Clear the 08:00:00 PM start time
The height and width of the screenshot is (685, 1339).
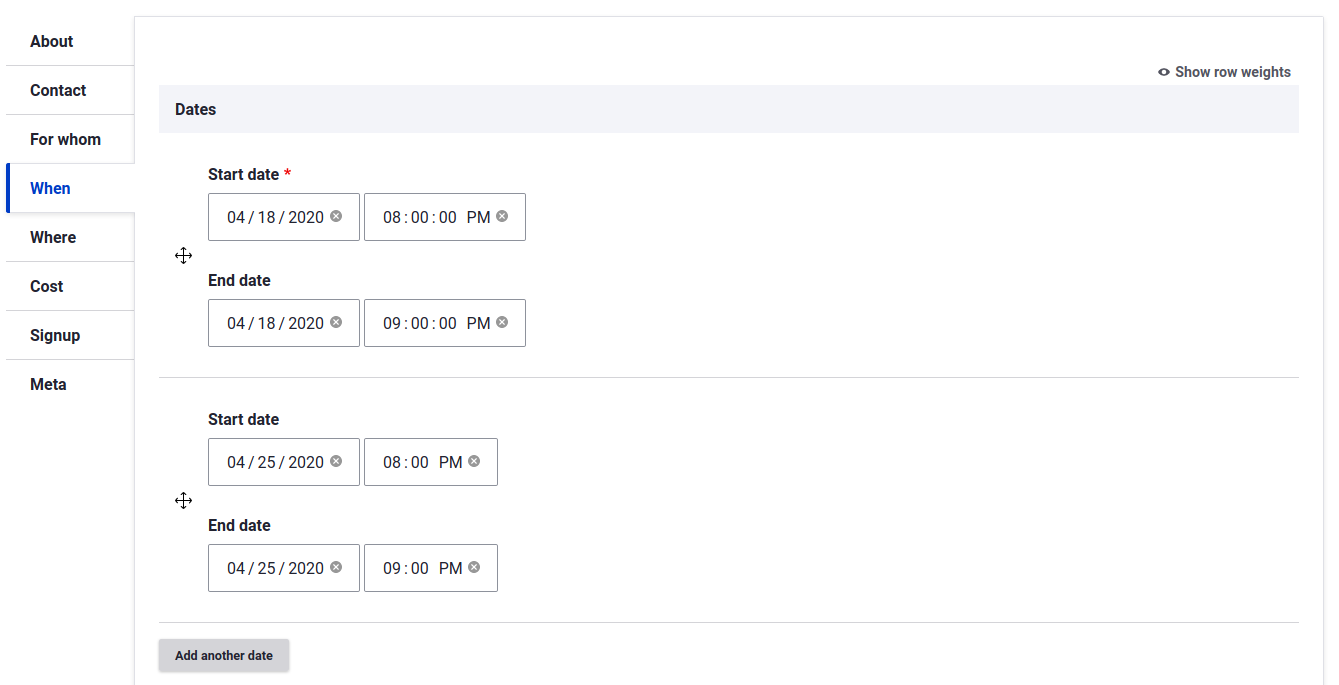[503, 216]
